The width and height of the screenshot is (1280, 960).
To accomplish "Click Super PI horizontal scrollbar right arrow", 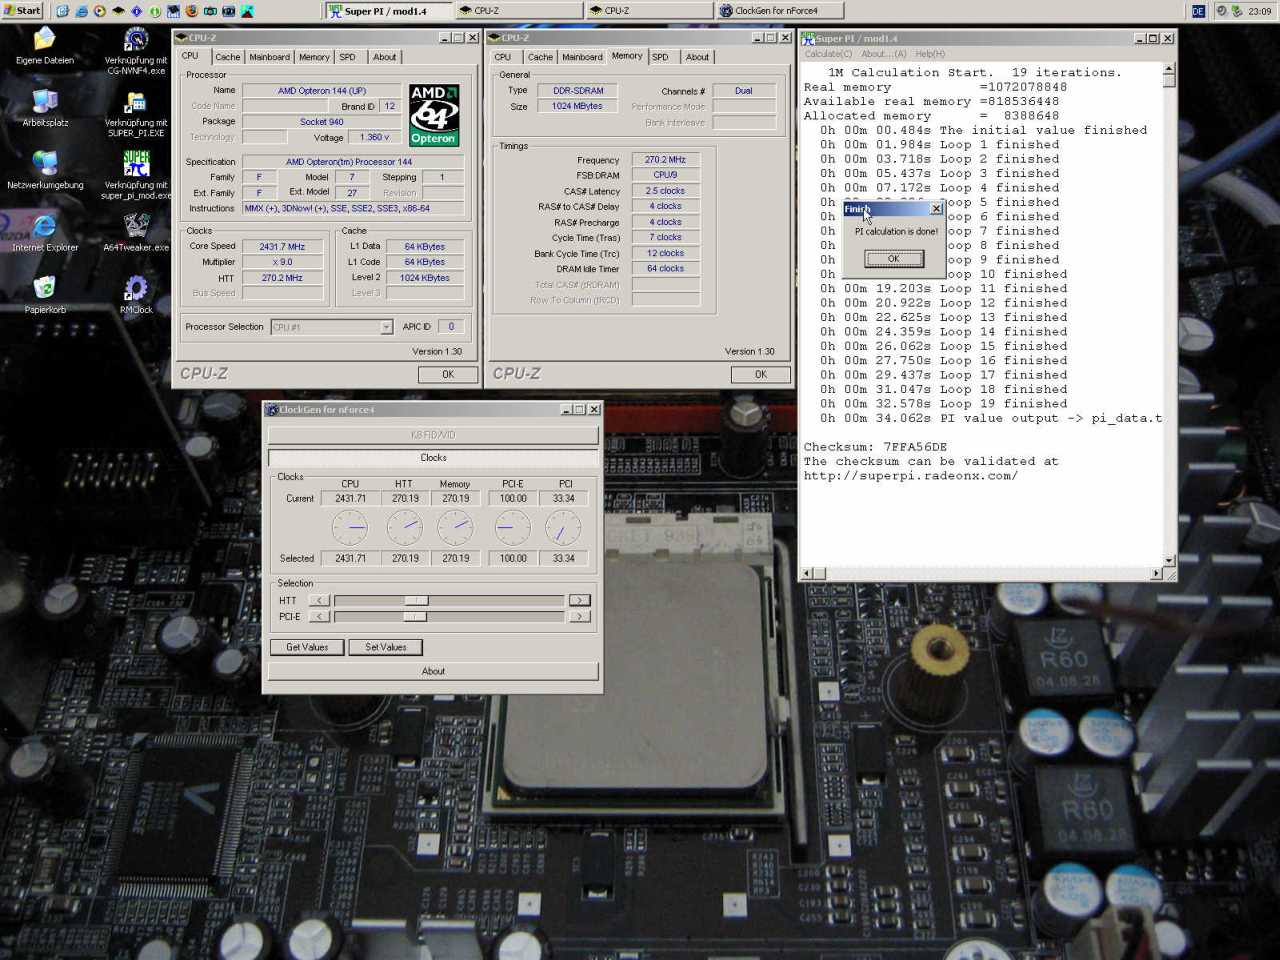I will (1156, 574).
